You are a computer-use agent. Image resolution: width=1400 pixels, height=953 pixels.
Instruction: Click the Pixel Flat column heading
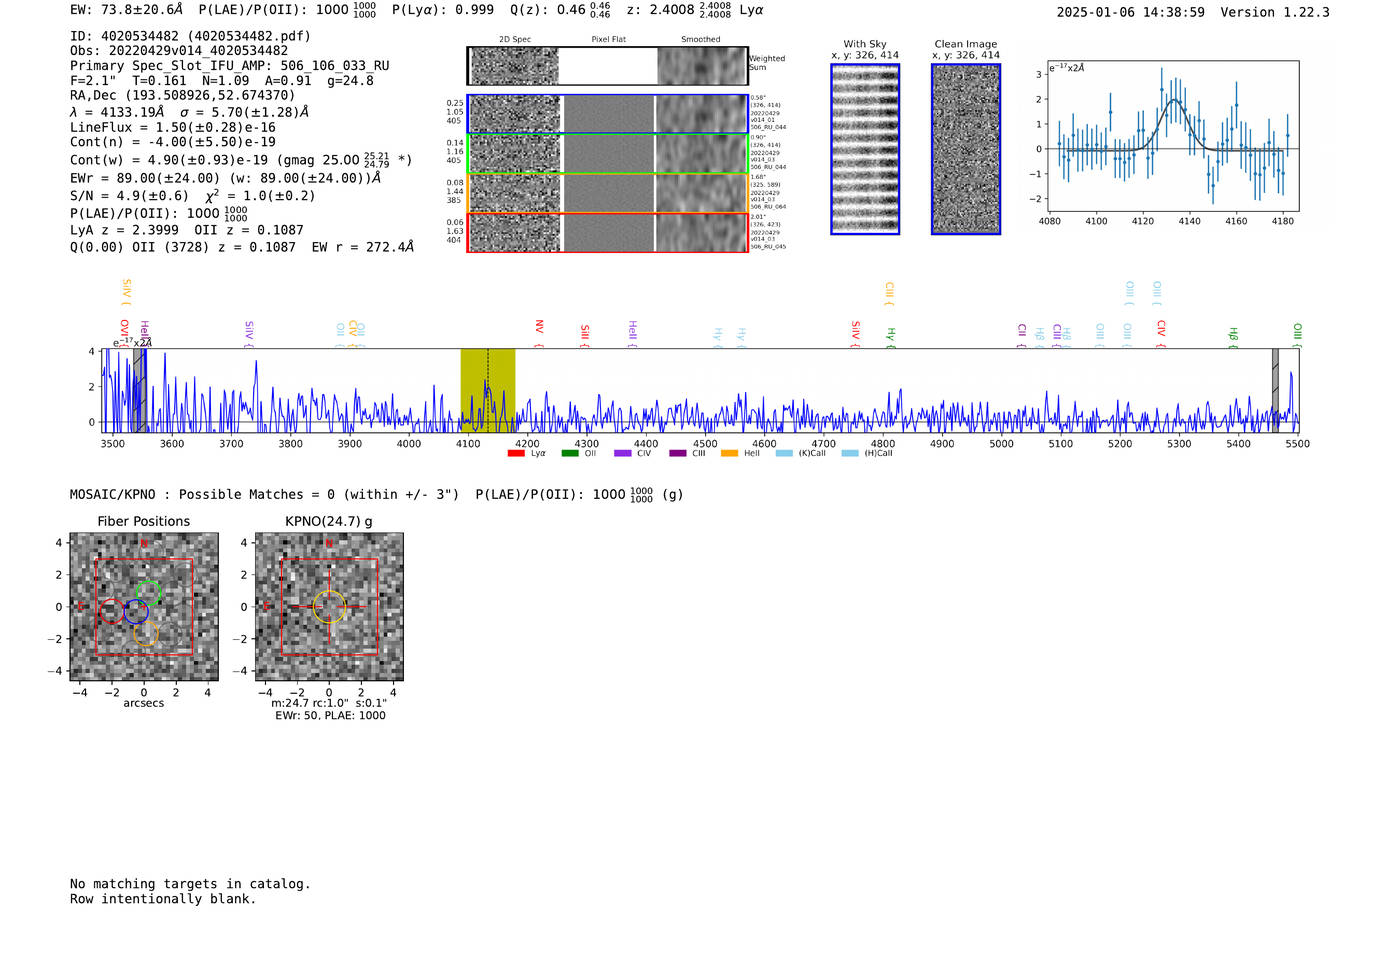tap(608, 40)
